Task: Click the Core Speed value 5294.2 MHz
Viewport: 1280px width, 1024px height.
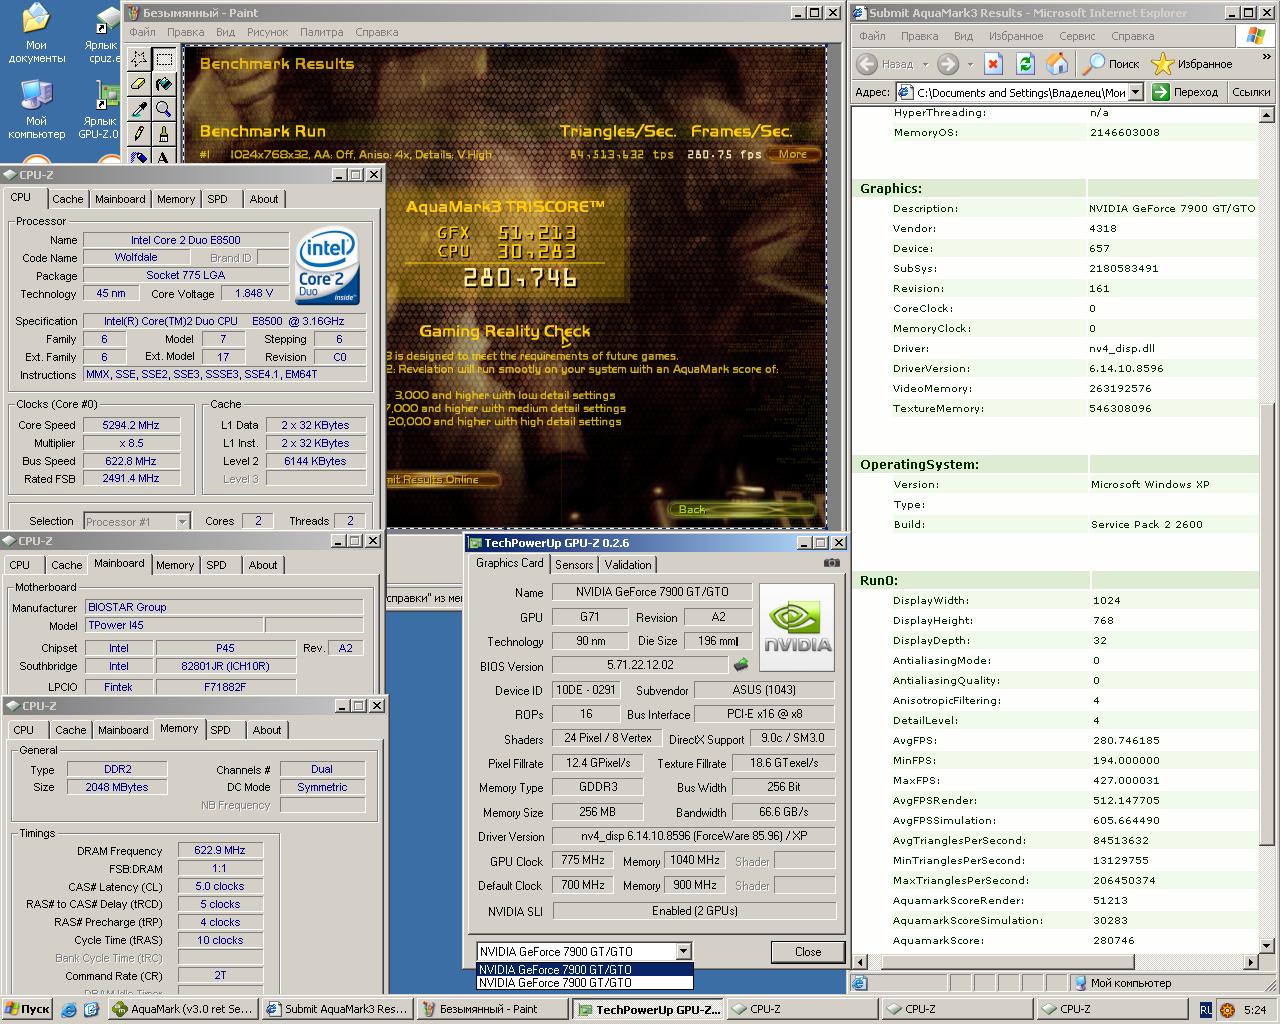Action: (131, 425)
